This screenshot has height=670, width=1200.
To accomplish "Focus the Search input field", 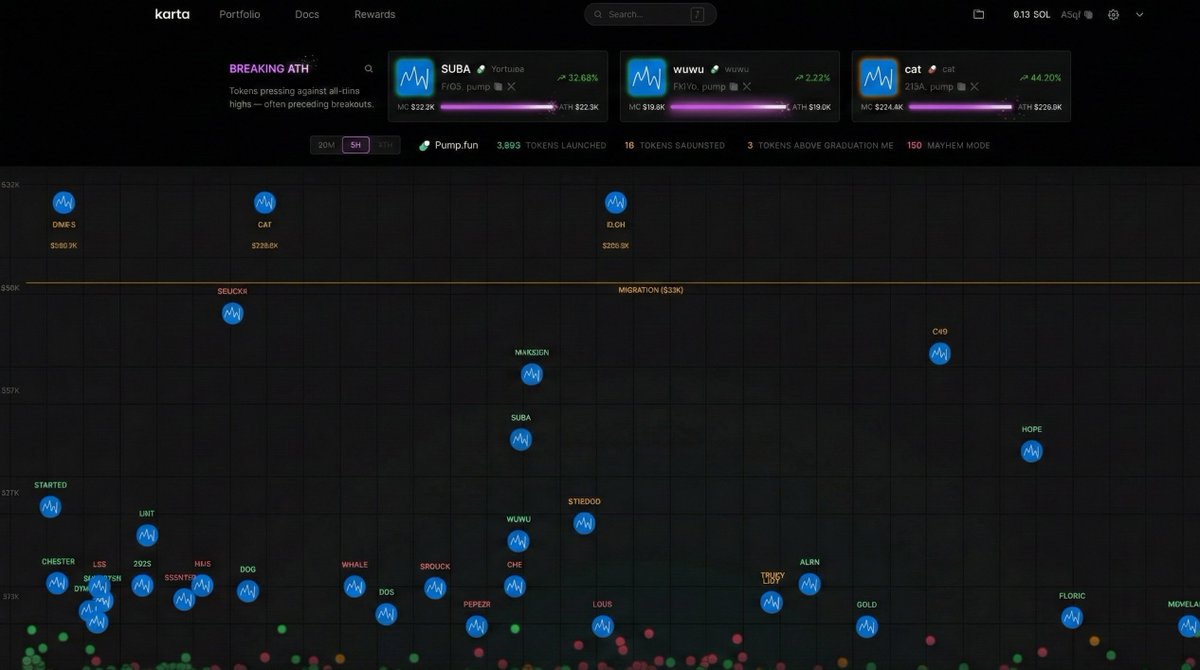I will [650, 14].
